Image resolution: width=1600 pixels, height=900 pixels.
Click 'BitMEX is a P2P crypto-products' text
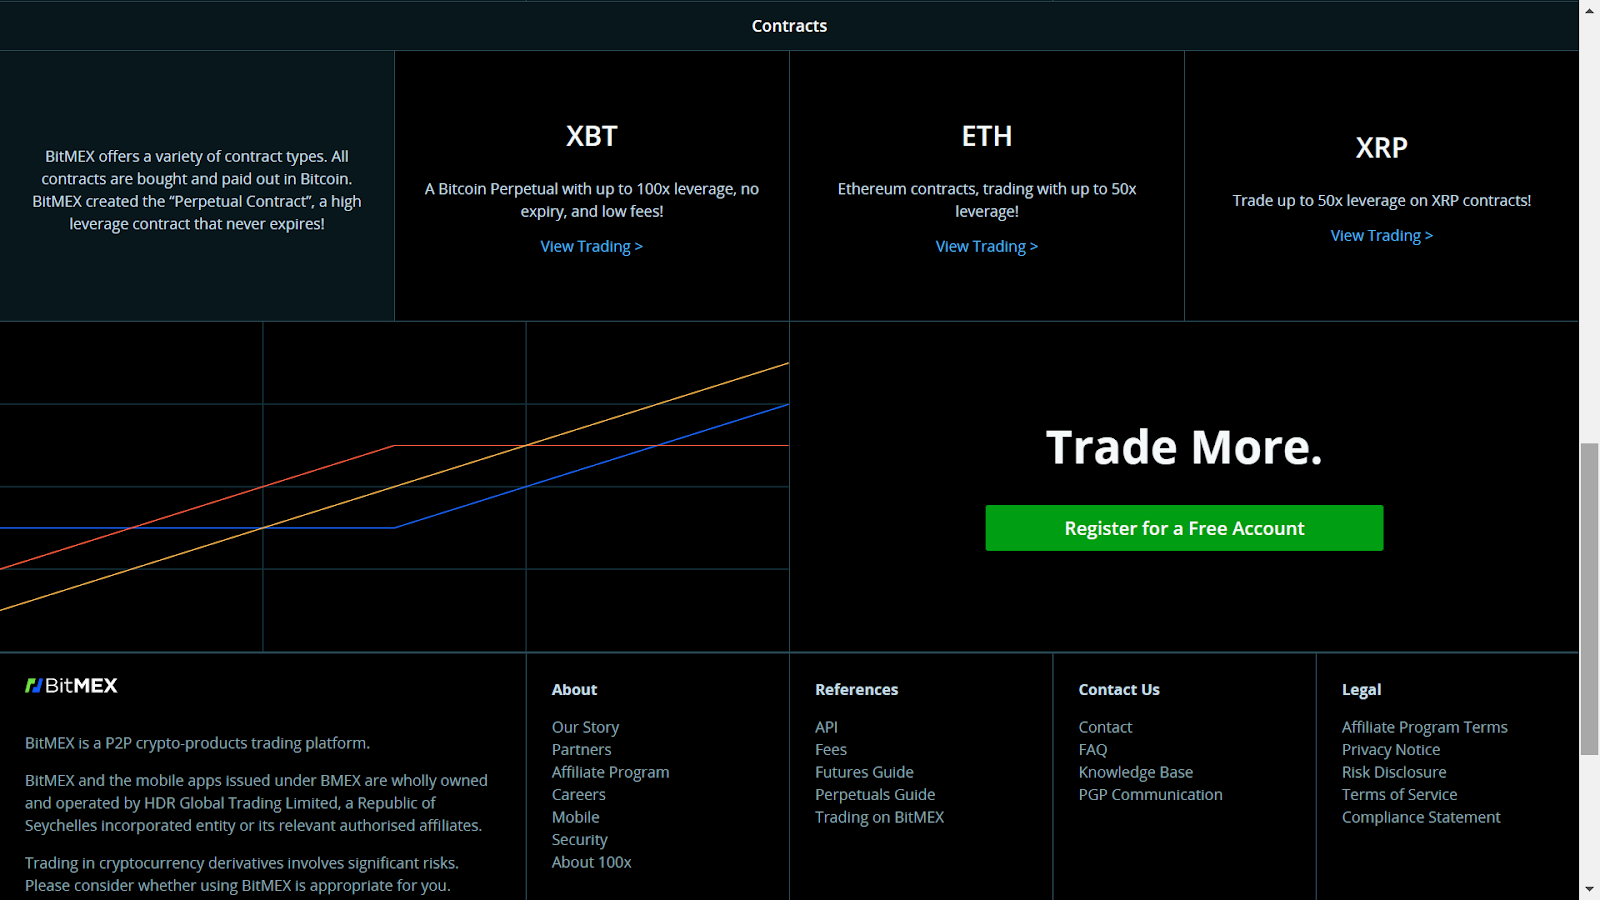pyautogui.click(x=198, y=743)
